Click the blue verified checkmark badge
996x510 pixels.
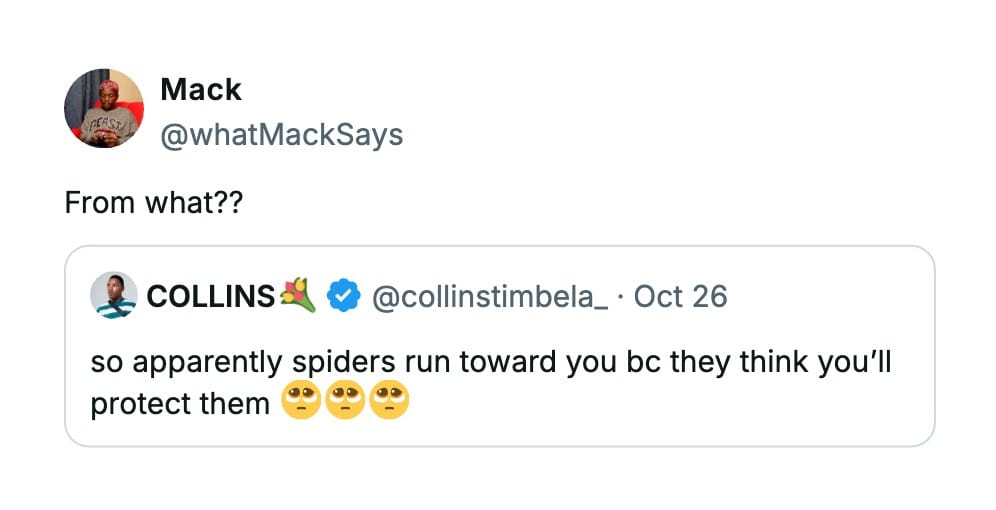tap(344, 297)
